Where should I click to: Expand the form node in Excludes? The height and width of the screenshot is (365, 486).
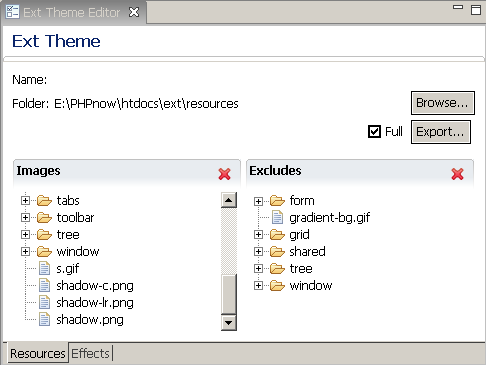coord(258,201)
